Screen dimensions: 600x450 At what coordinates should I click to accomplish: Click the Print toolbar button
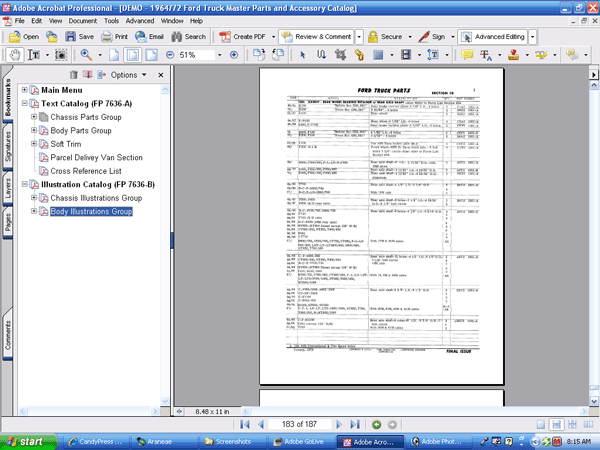[x=114, y=37]
